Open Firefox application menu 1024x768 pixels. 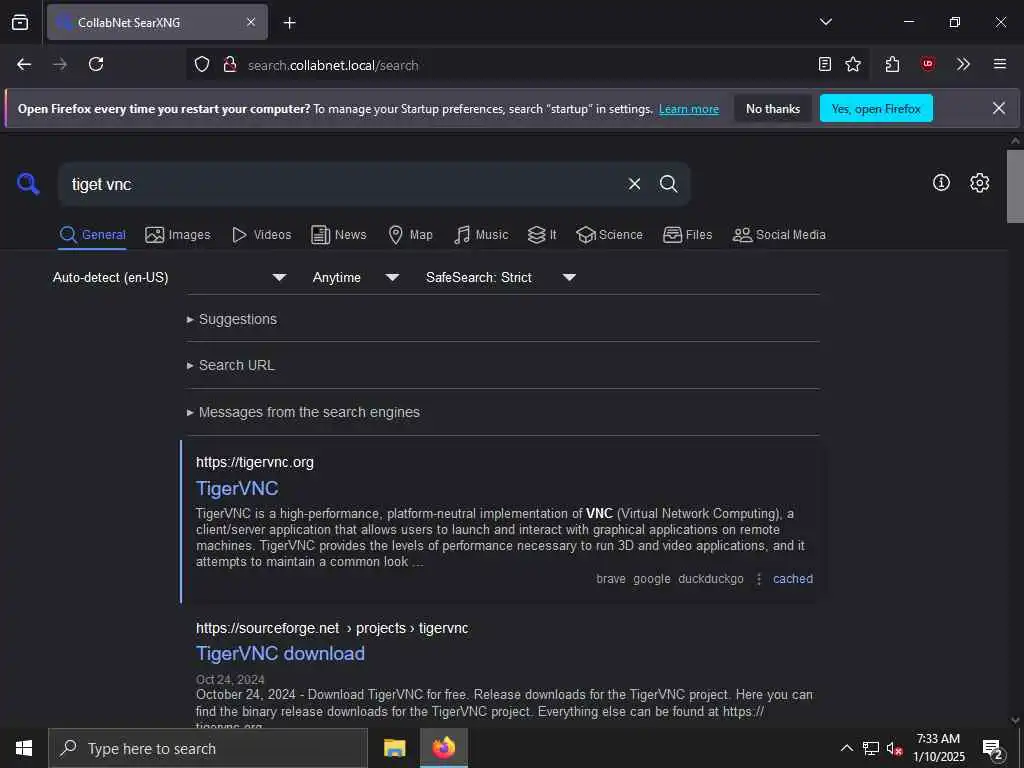coord(1000,64)
